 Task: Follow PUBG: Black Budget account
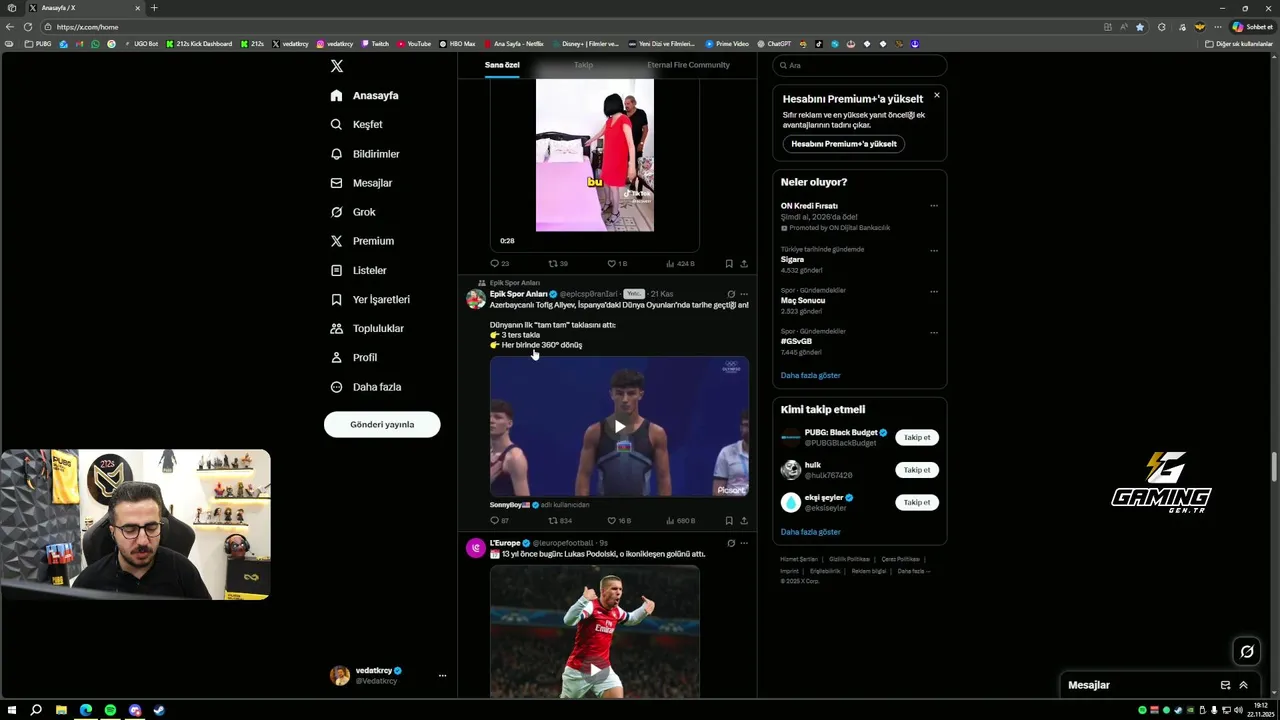point(917,437)
